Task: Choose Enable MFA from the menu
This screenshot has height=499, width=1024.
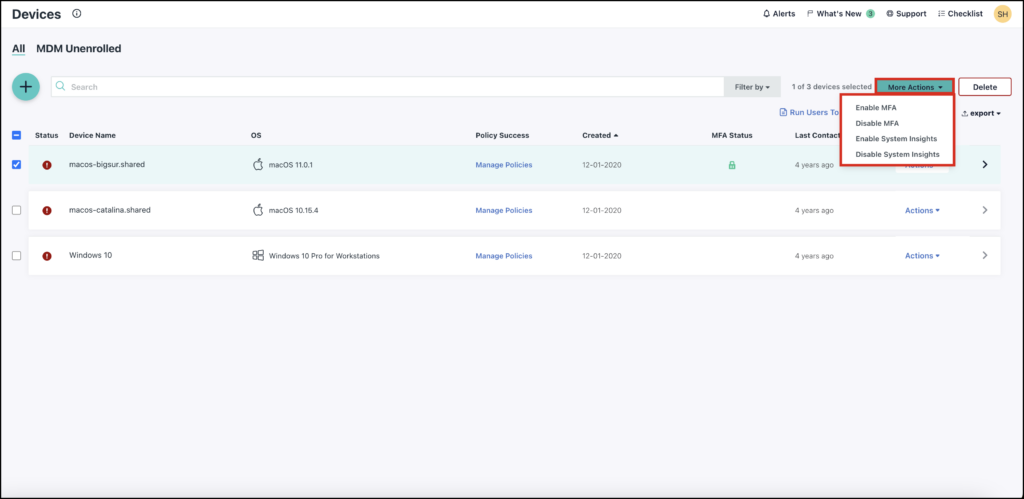Action: (876, 108)
